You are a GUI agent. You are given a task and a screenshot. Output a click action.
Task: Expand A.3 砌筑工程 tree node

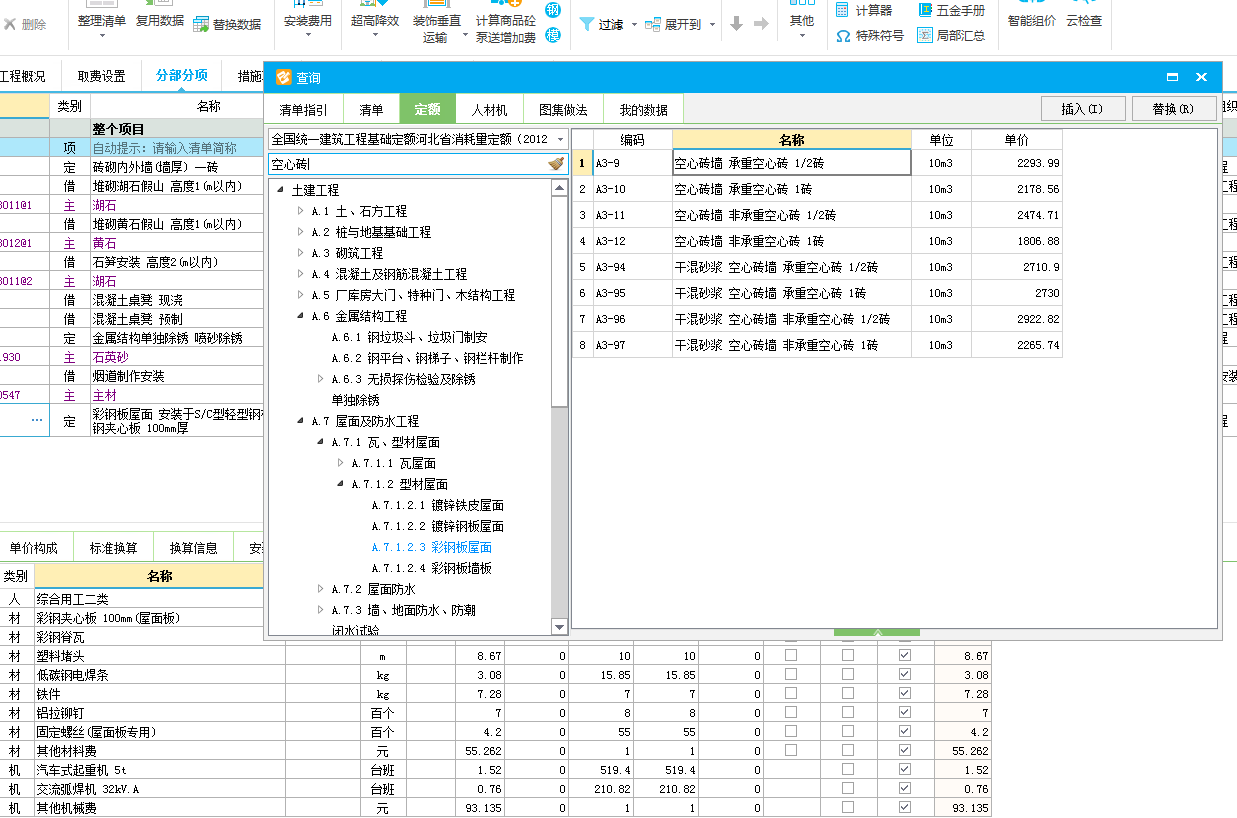pyautogui.click(x=301, y=253)
